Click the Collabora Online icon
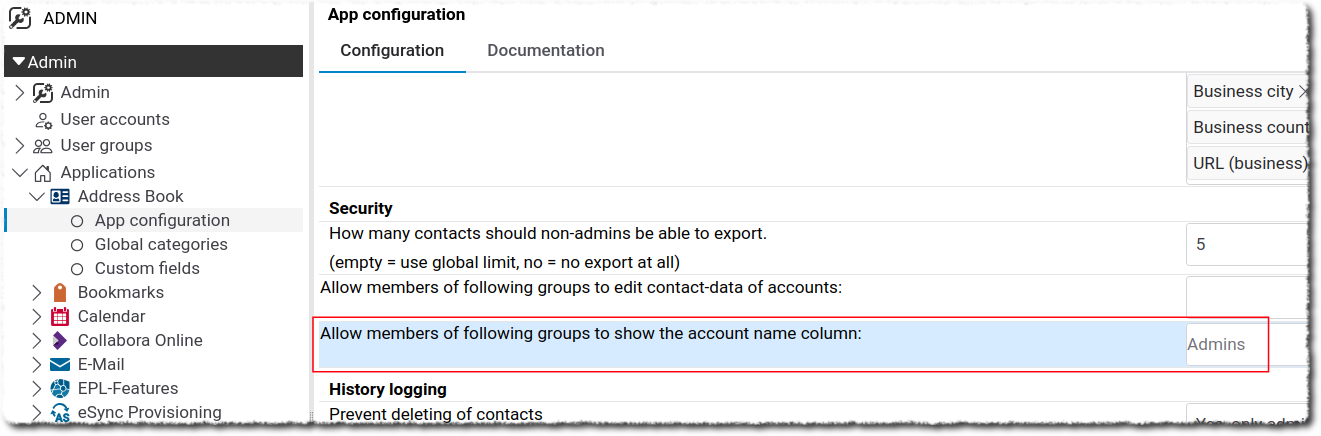 [60, 341]
